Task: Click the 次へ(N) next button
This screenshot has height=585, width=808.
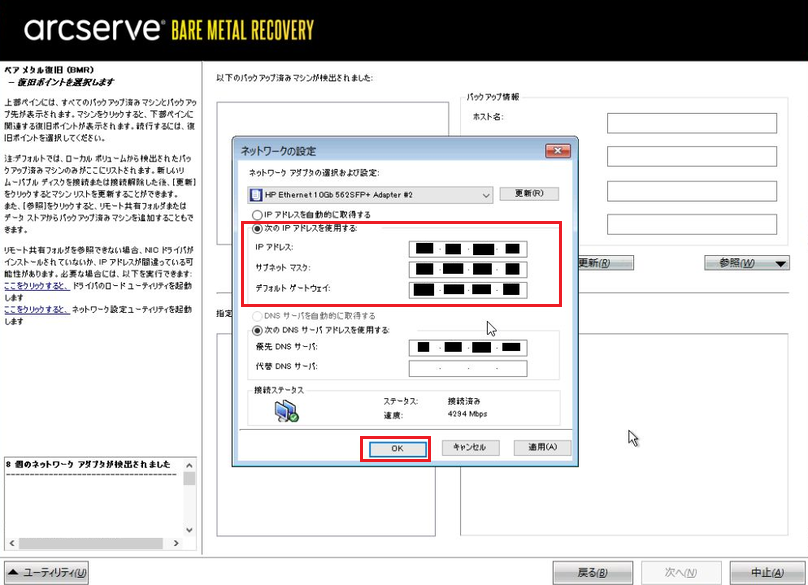Action: pos(680,573)
